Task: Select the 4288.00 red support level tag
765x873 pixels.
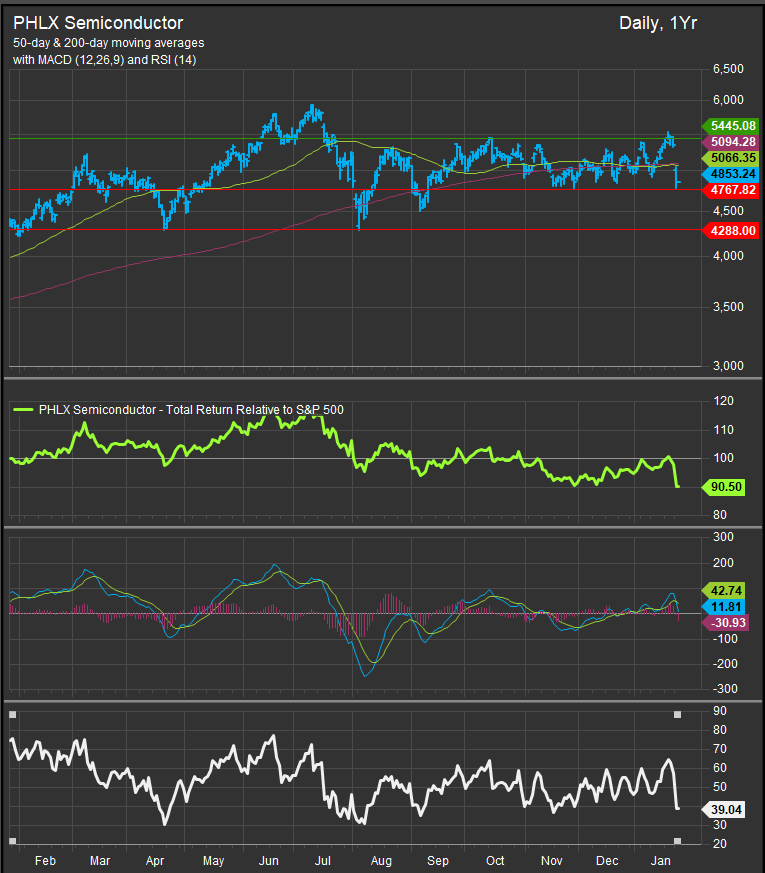Action: 730,230
